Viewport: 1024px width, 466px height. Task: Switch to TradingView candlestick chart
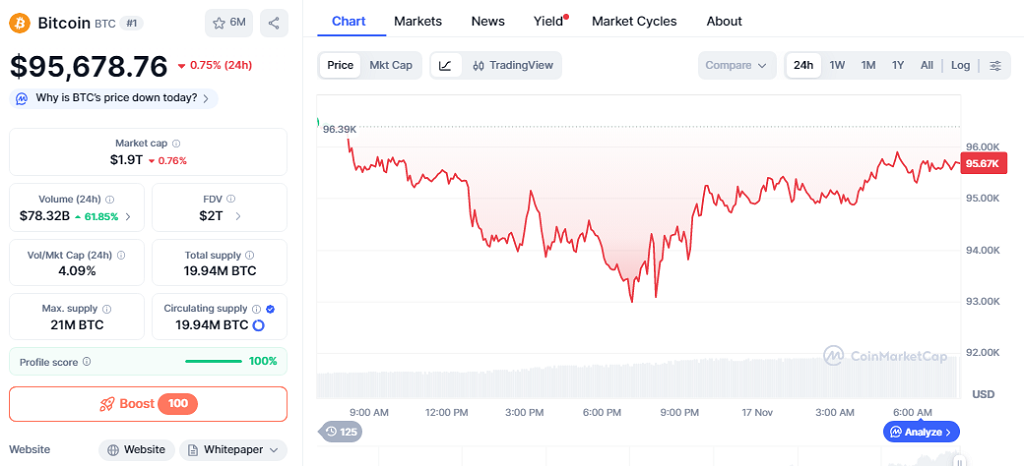click(513, 65)
